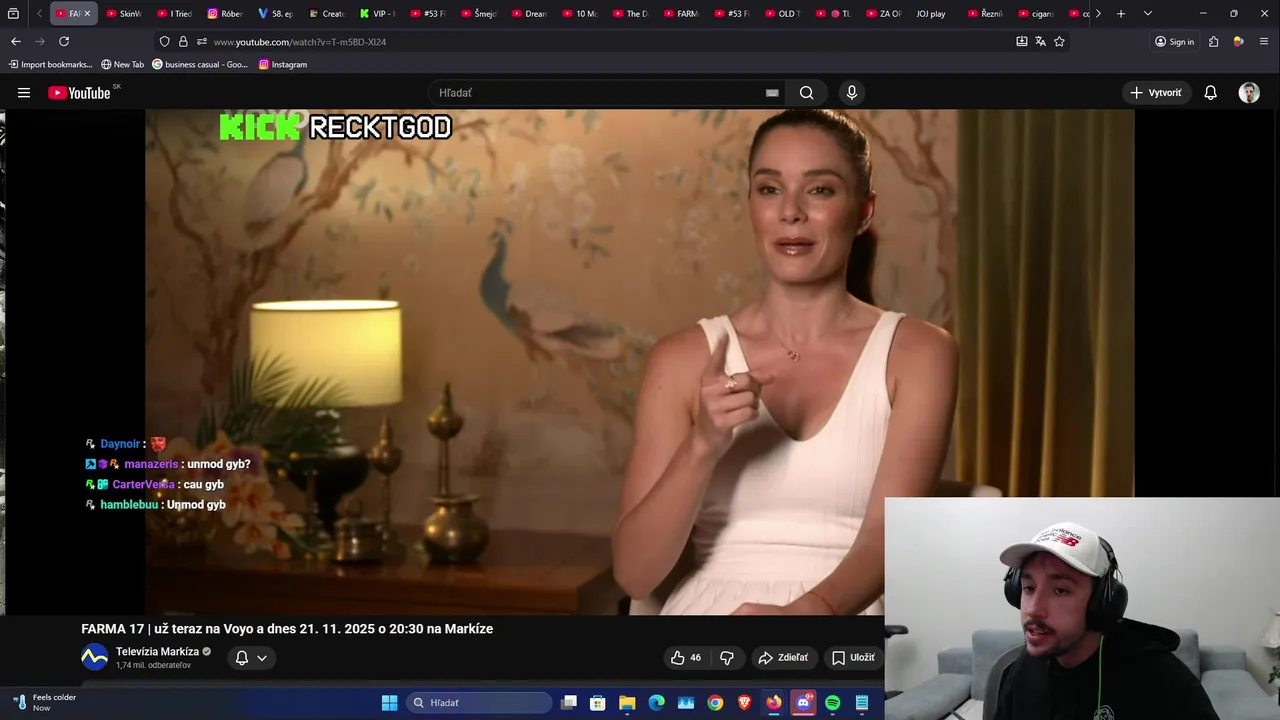Launch Google Chrome from the taskbar
The image size is (1280, 720).
(x=715, y=703)
